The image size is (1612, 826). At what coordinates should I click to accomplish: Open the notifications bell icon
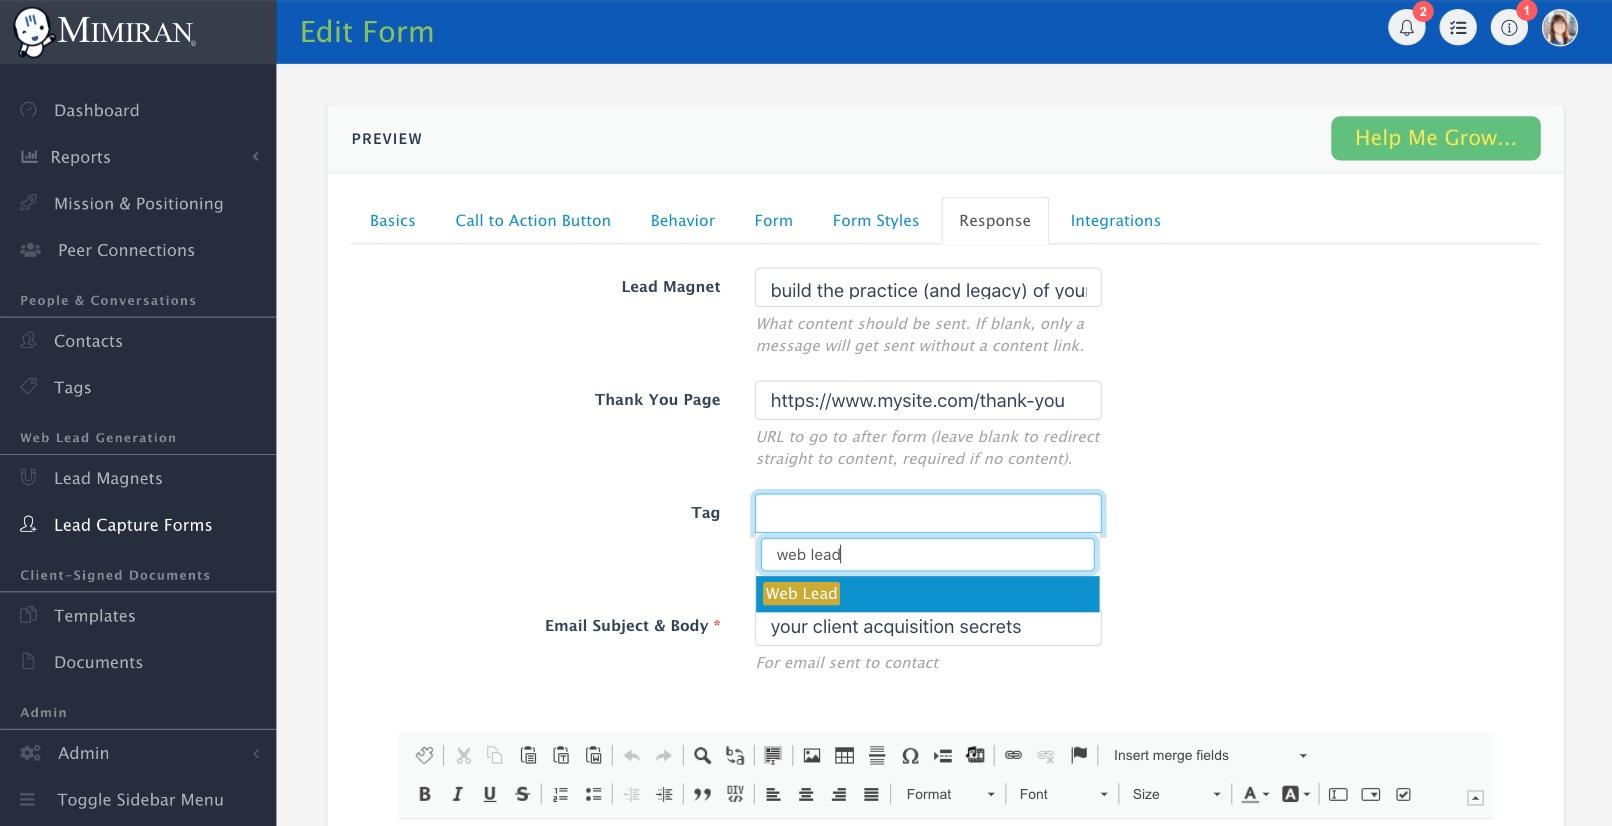[1407, 28]
